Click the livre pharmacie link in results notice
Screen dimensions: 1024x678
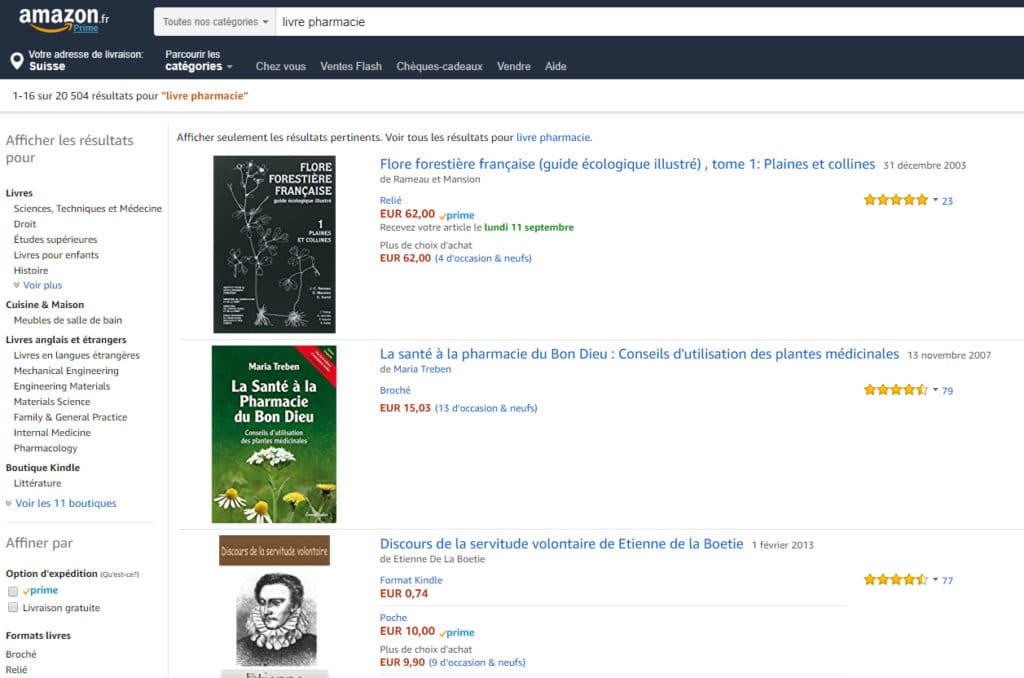[x=553, y=137]
